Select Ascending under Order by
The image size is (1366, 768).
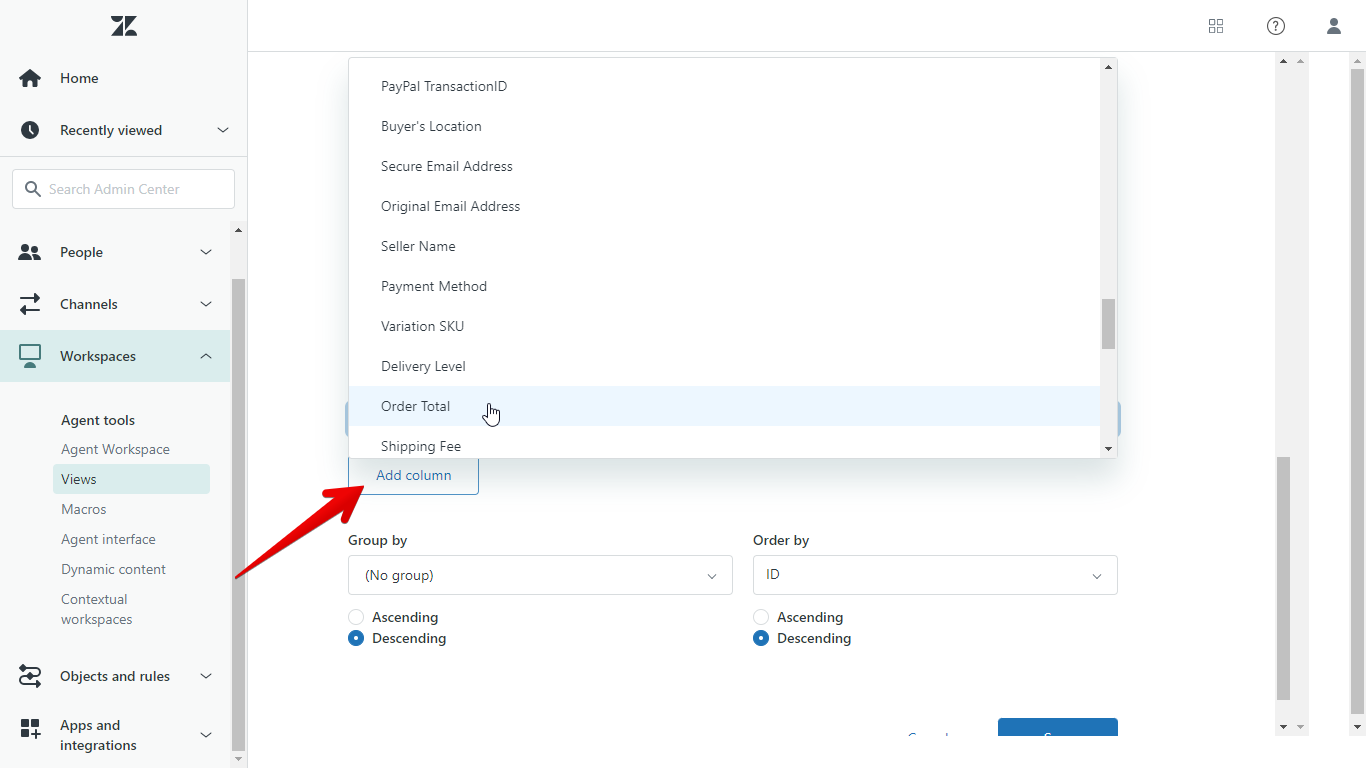[x=761, y=617]
